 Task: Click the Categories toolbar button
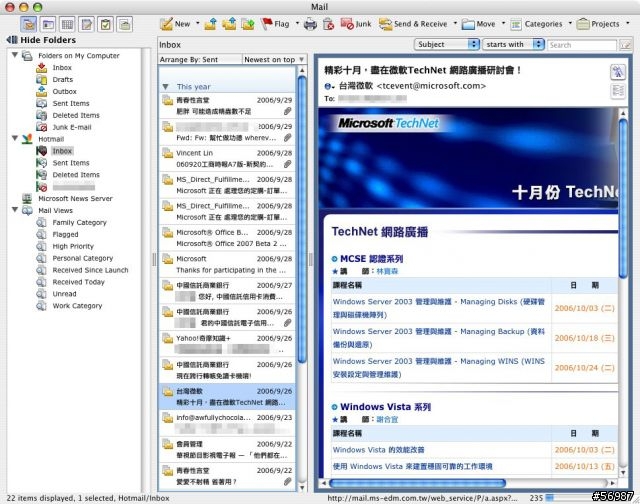click(536, 24)
